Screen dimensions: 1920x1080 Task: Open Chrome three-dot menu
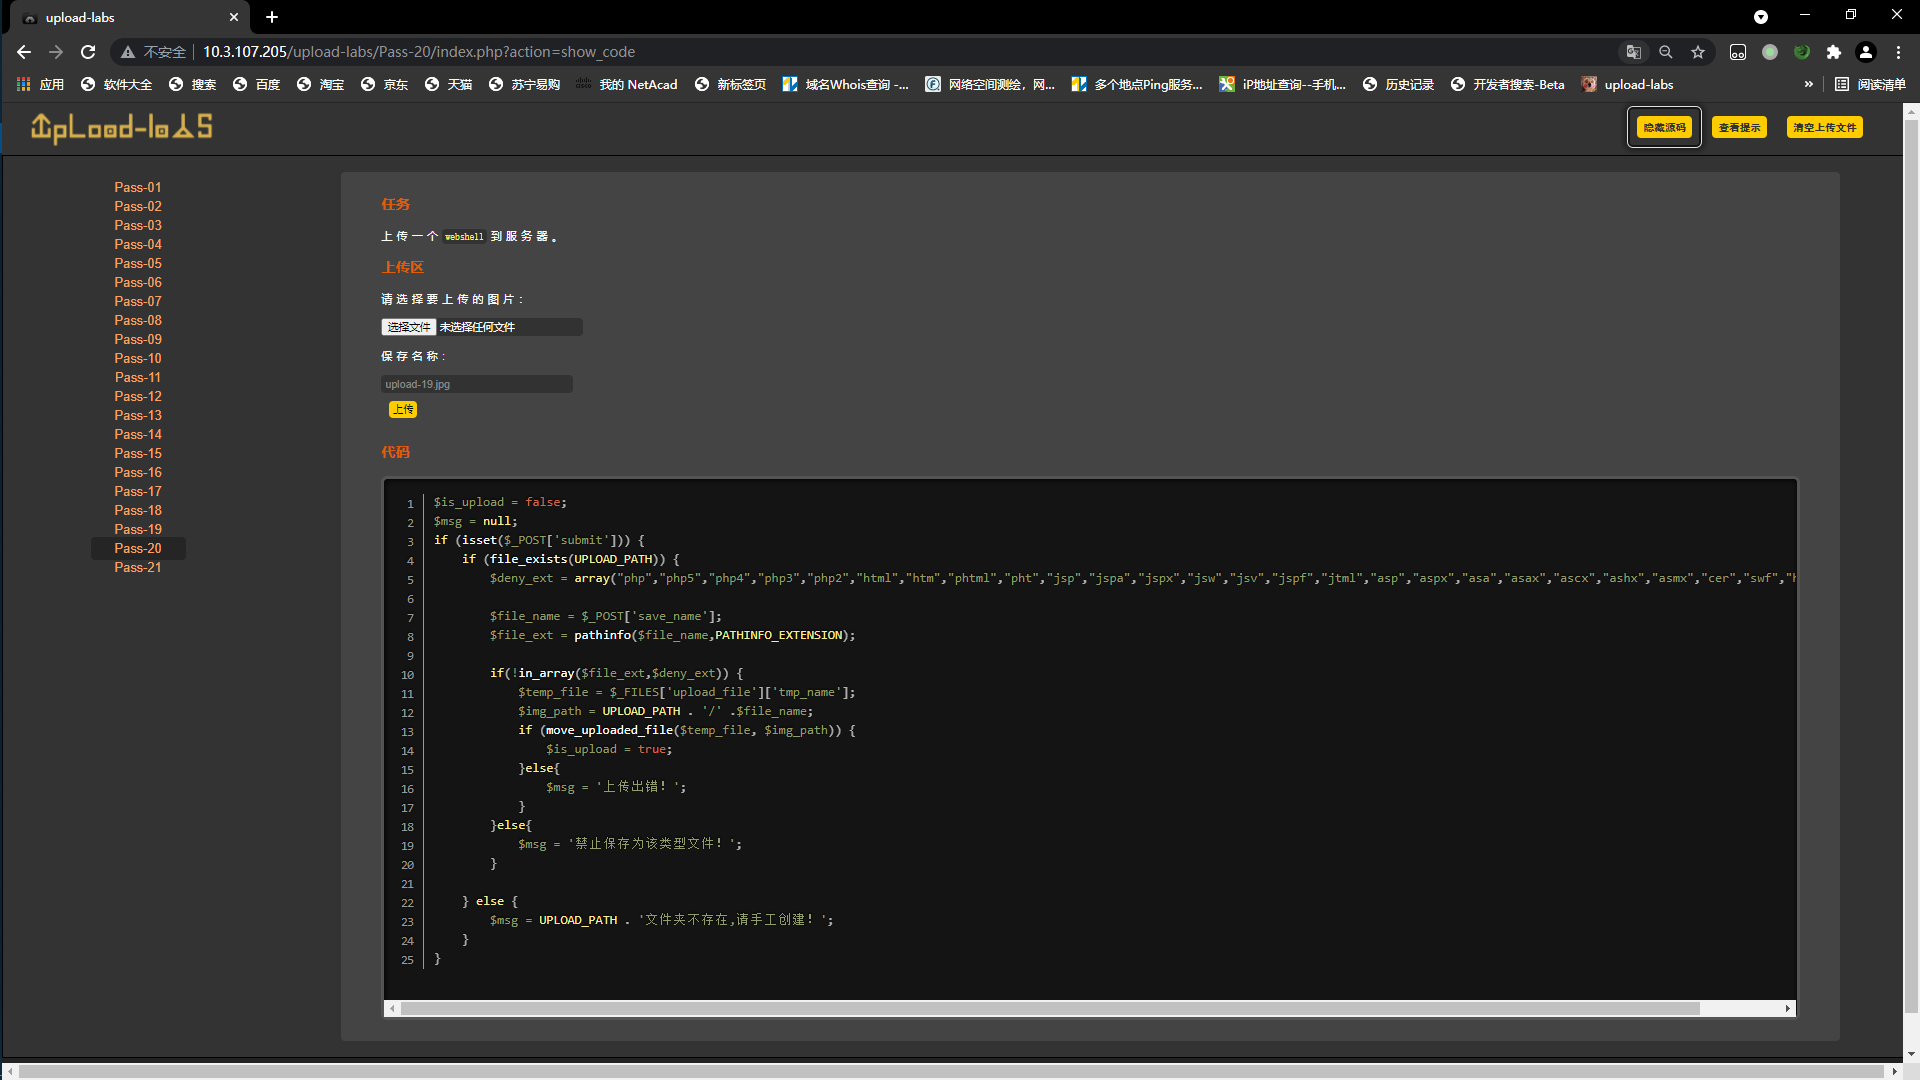1898,52
